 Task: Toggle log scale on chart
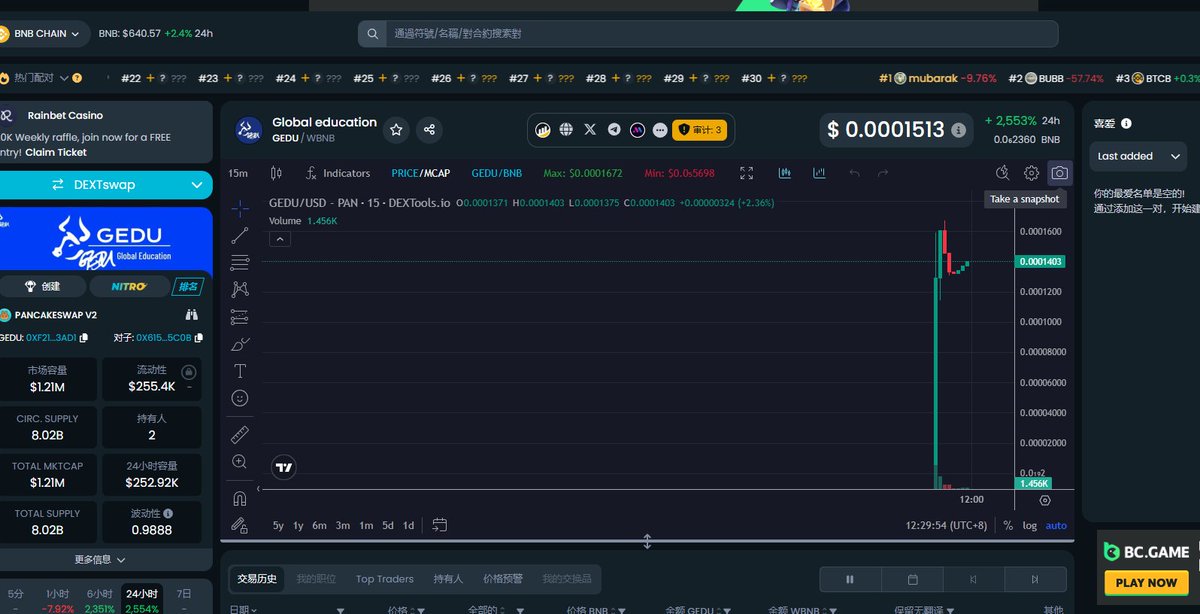(x=1029, y=526)
